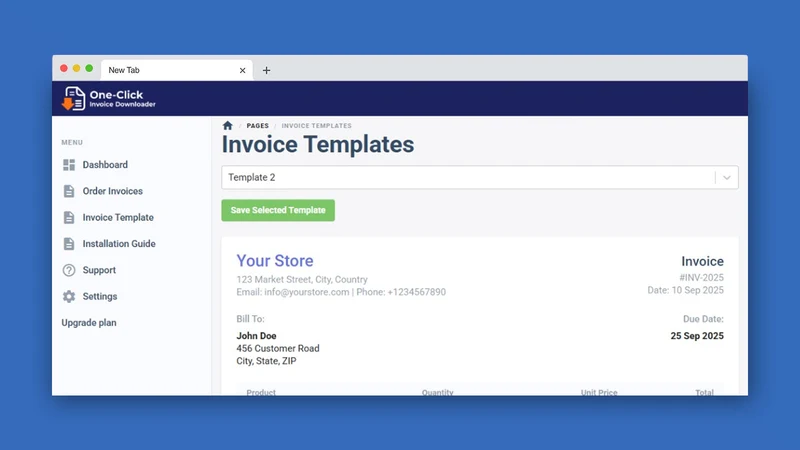The height and width of the screenshot is (450, 800).
Task: Click the Bill To: label
Action: point(250,319)
